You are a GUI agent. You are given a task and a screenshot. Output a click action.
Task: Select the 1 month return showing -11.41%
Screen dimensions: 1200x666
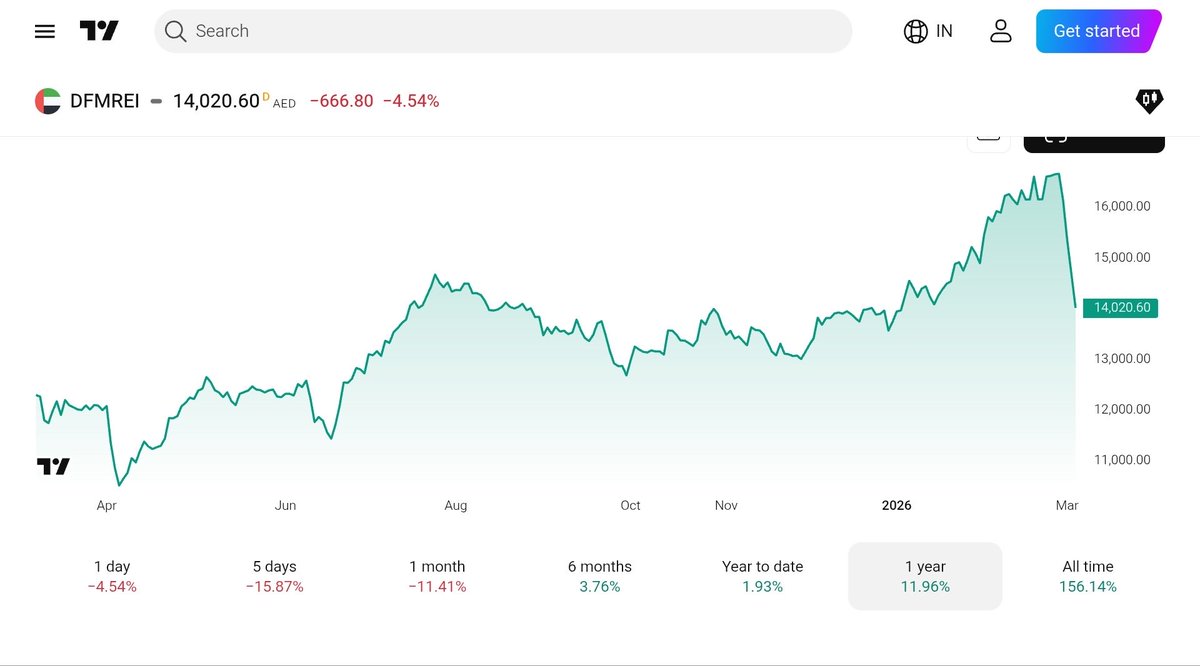click(x=437, y=576)
